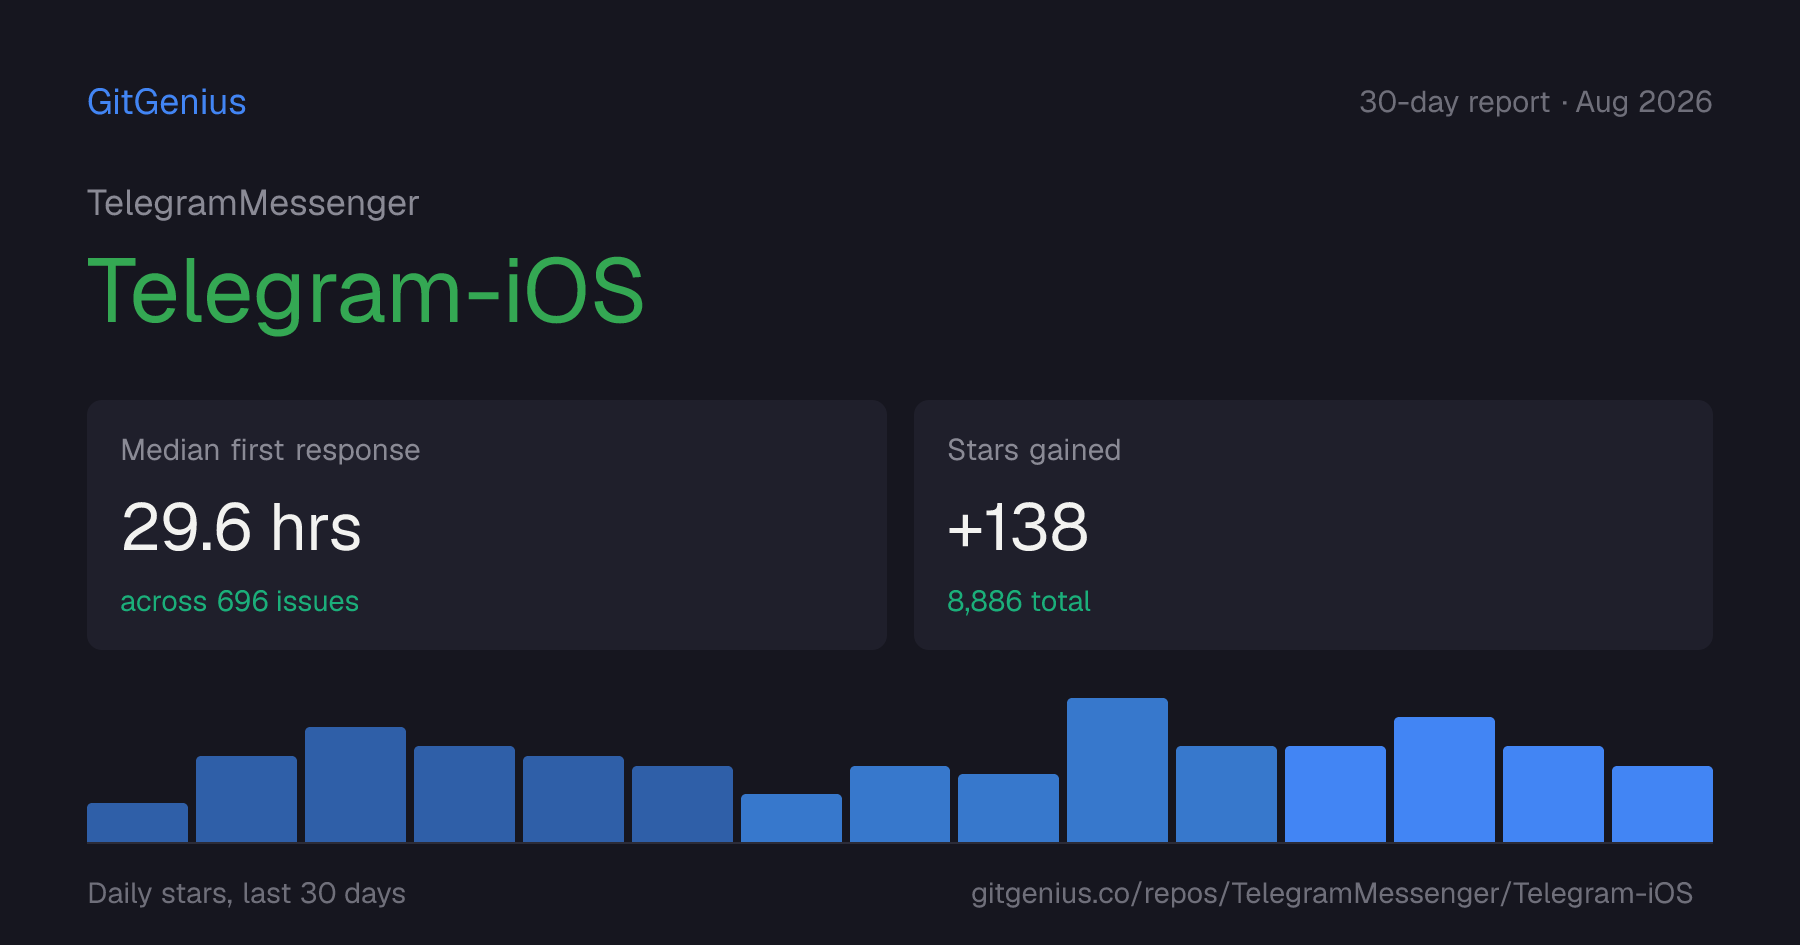
Task: Click the last bar of the daily stars chart
Action: click(1662, 804)
